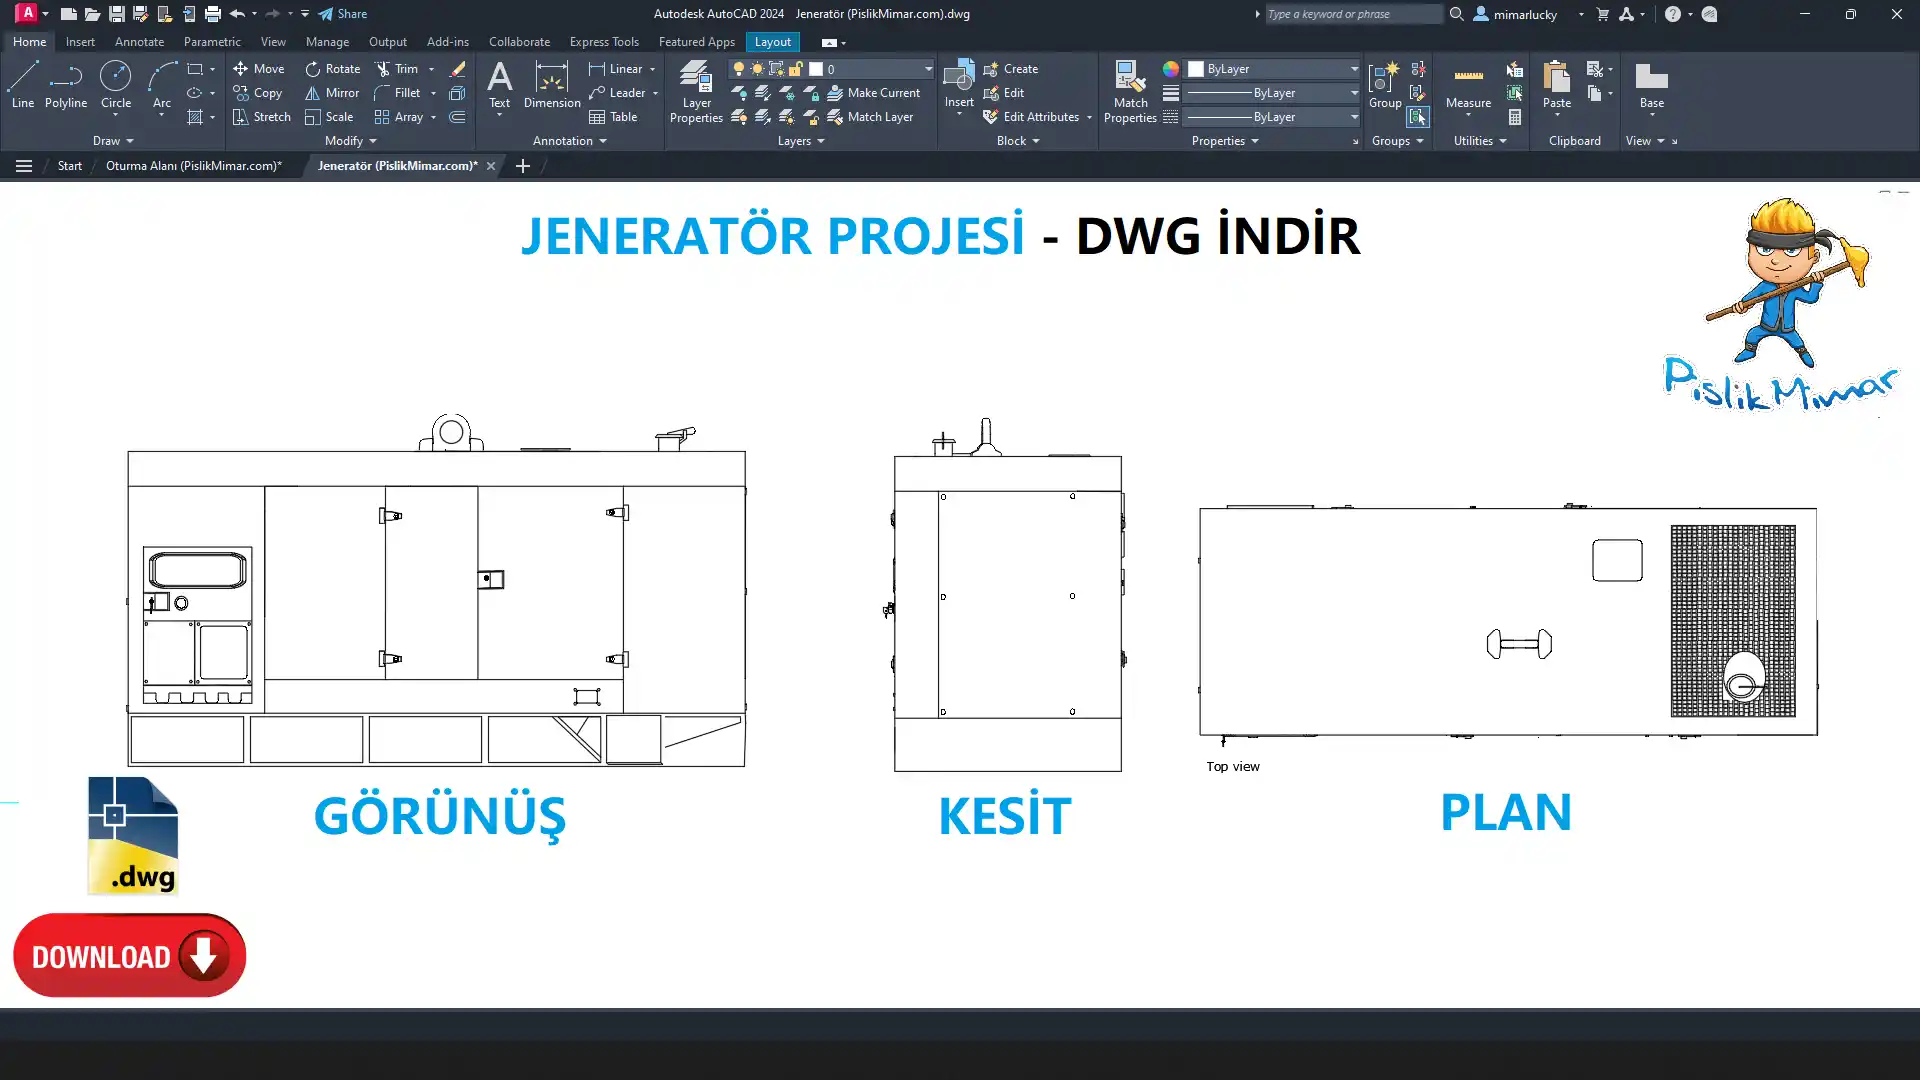
Task: Click the Share button
Action: pos(343,14)
